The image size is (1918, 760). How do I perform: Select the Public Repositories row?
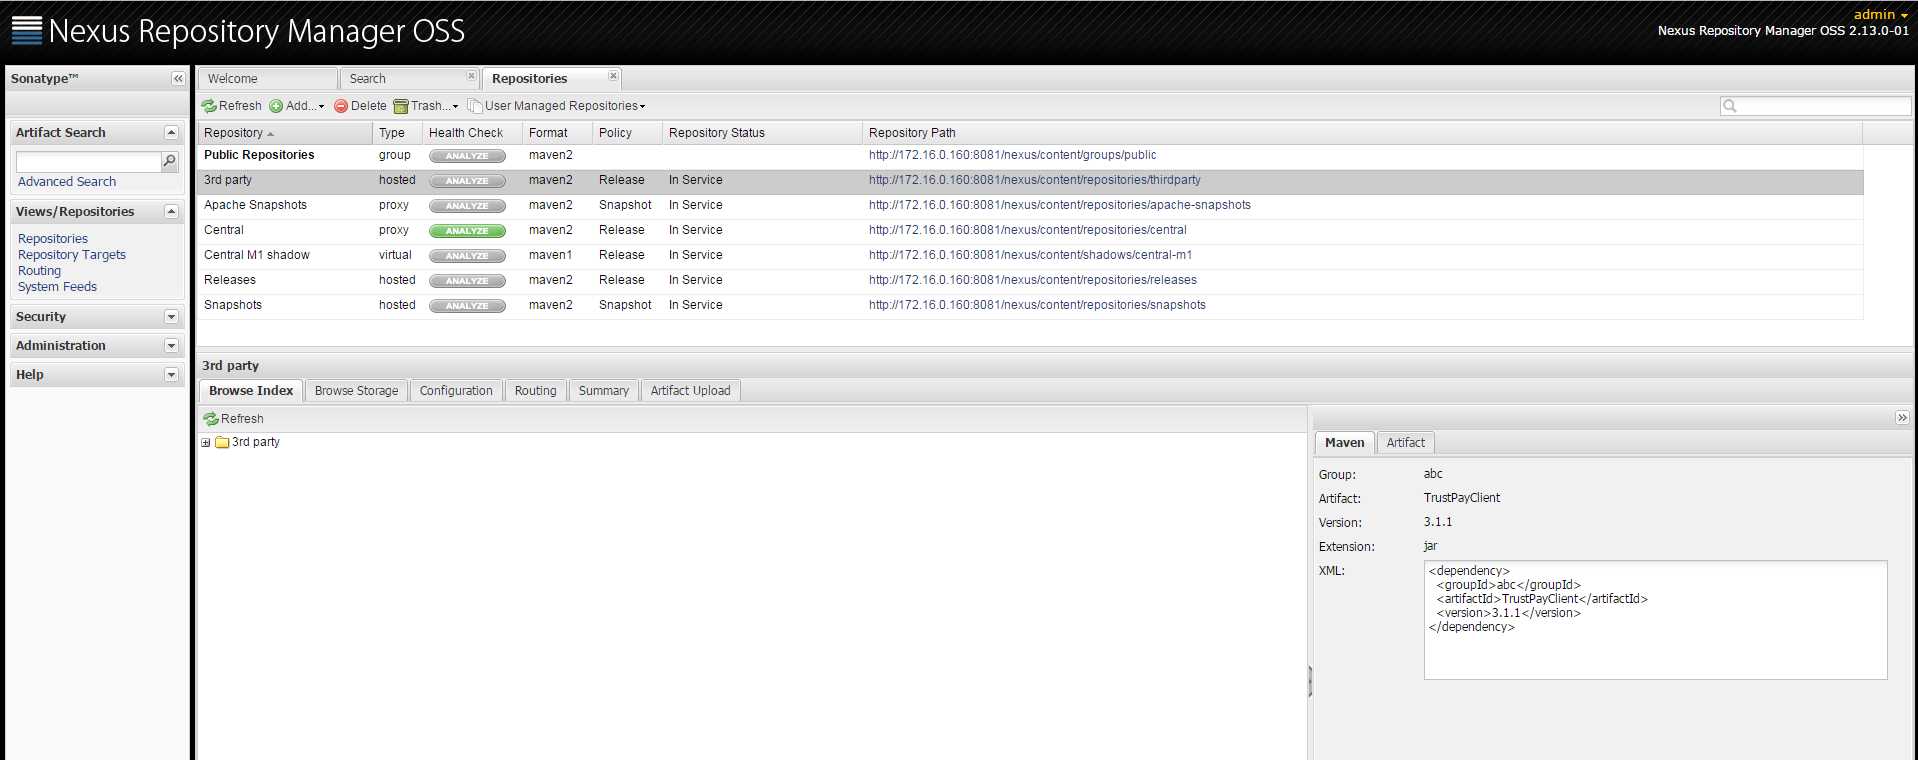[1030, 156]
